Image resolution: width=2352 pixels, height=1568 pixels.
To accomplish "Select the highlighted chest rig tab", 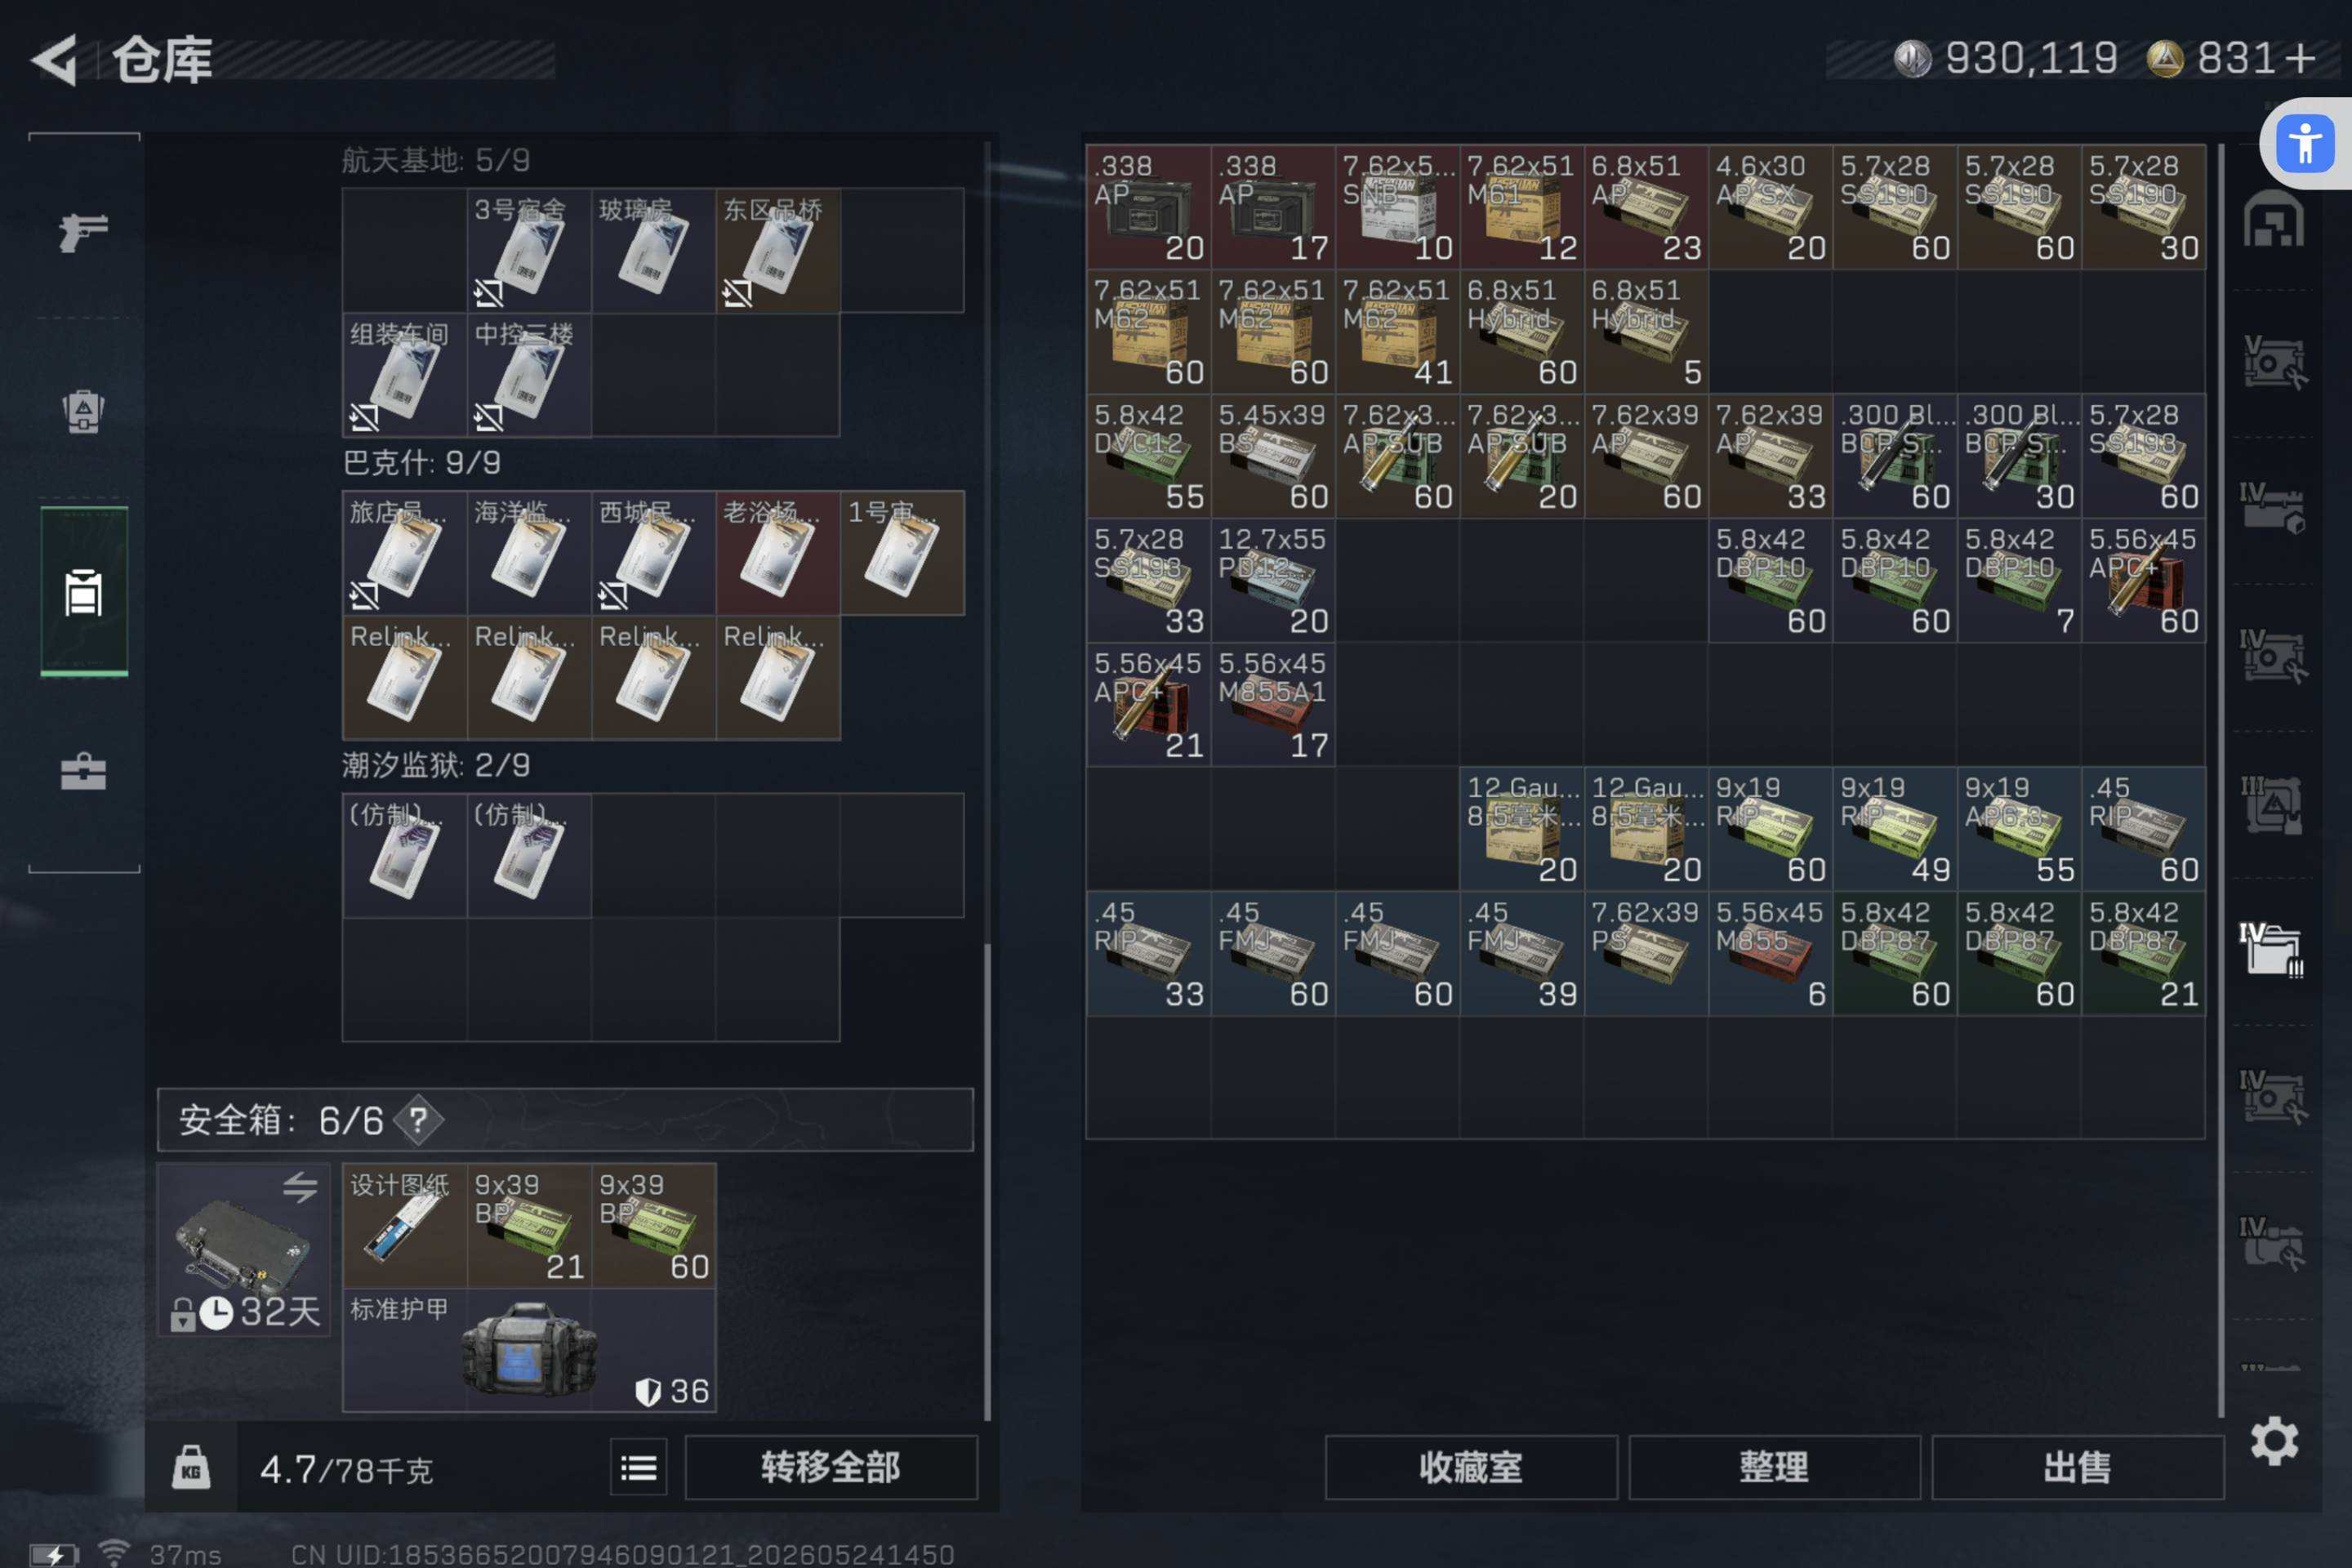I will click(84, 592).
